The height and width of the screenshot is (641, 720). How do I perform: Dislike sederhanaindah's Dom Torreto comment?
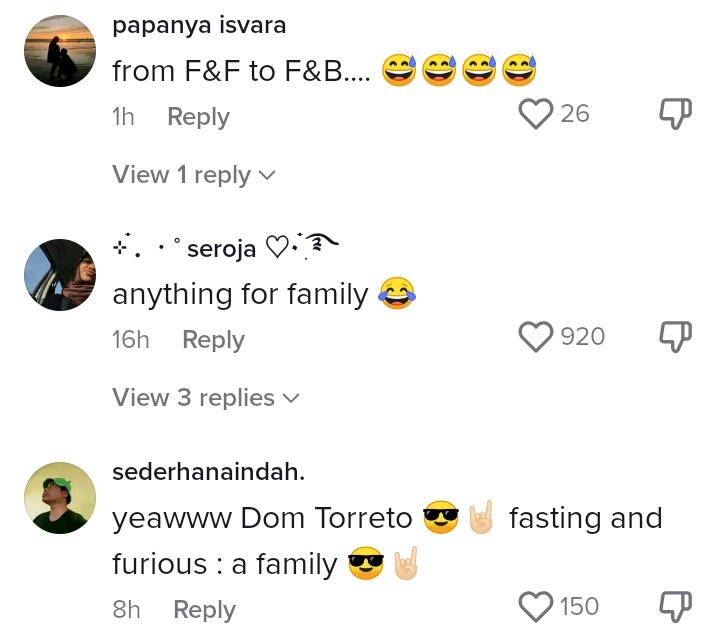click(x=676, y=607)
